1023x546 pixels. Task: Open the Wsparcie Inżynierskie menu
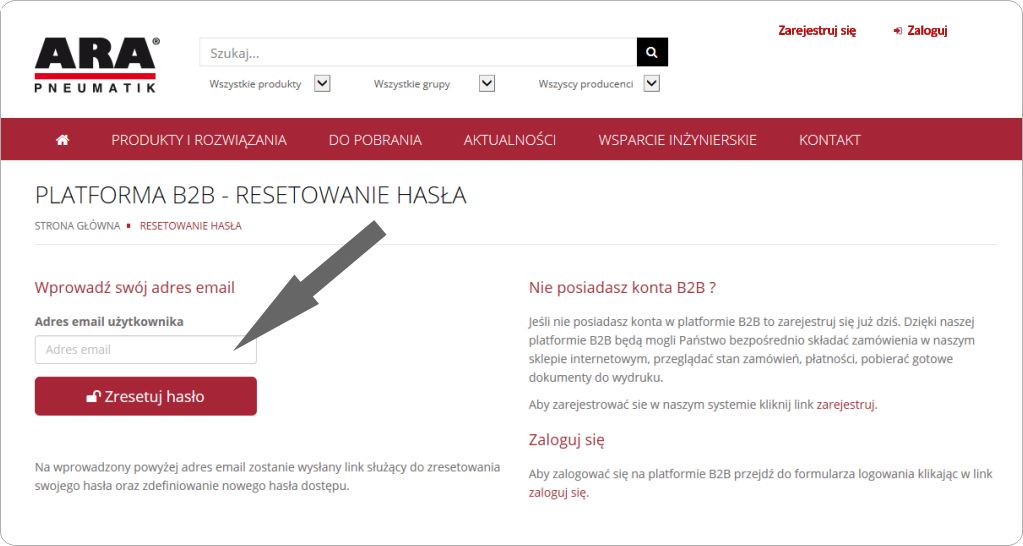[x=677, y=140]
